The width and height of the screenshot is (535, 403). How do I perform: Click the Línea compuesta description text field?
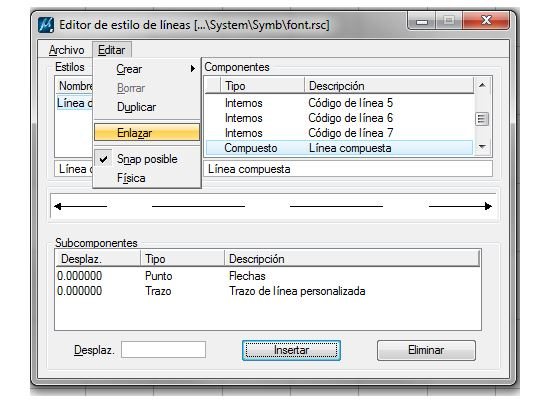pos(348,169)
